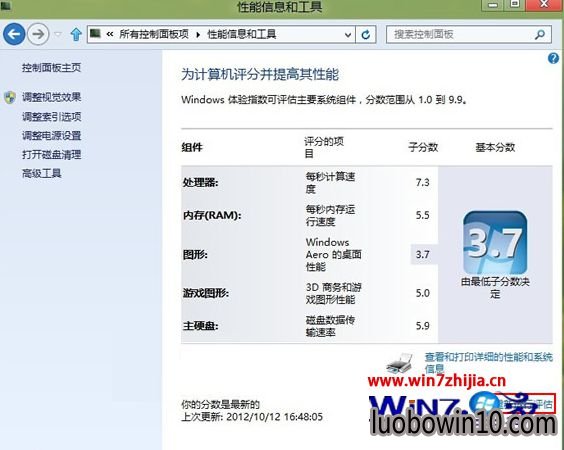Open 控制面板主页 link
The height and width of the screenshot is (450, 564).
pos(51,68)
